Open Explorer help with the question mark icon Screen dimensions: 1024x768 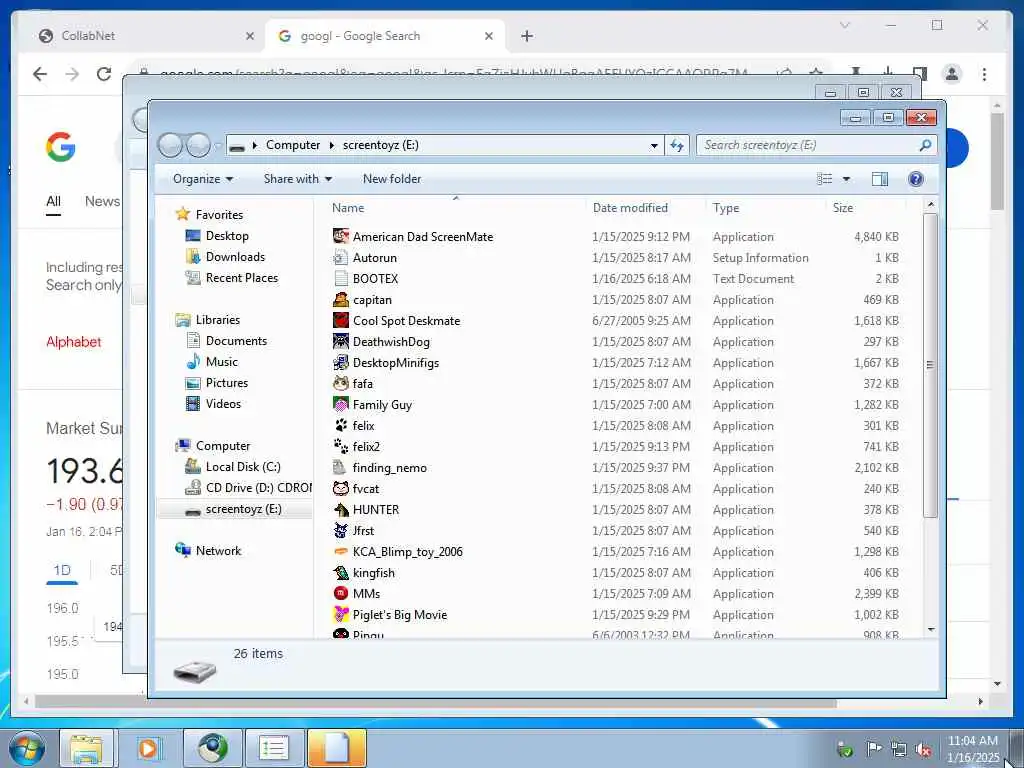(x=916, y=179)
